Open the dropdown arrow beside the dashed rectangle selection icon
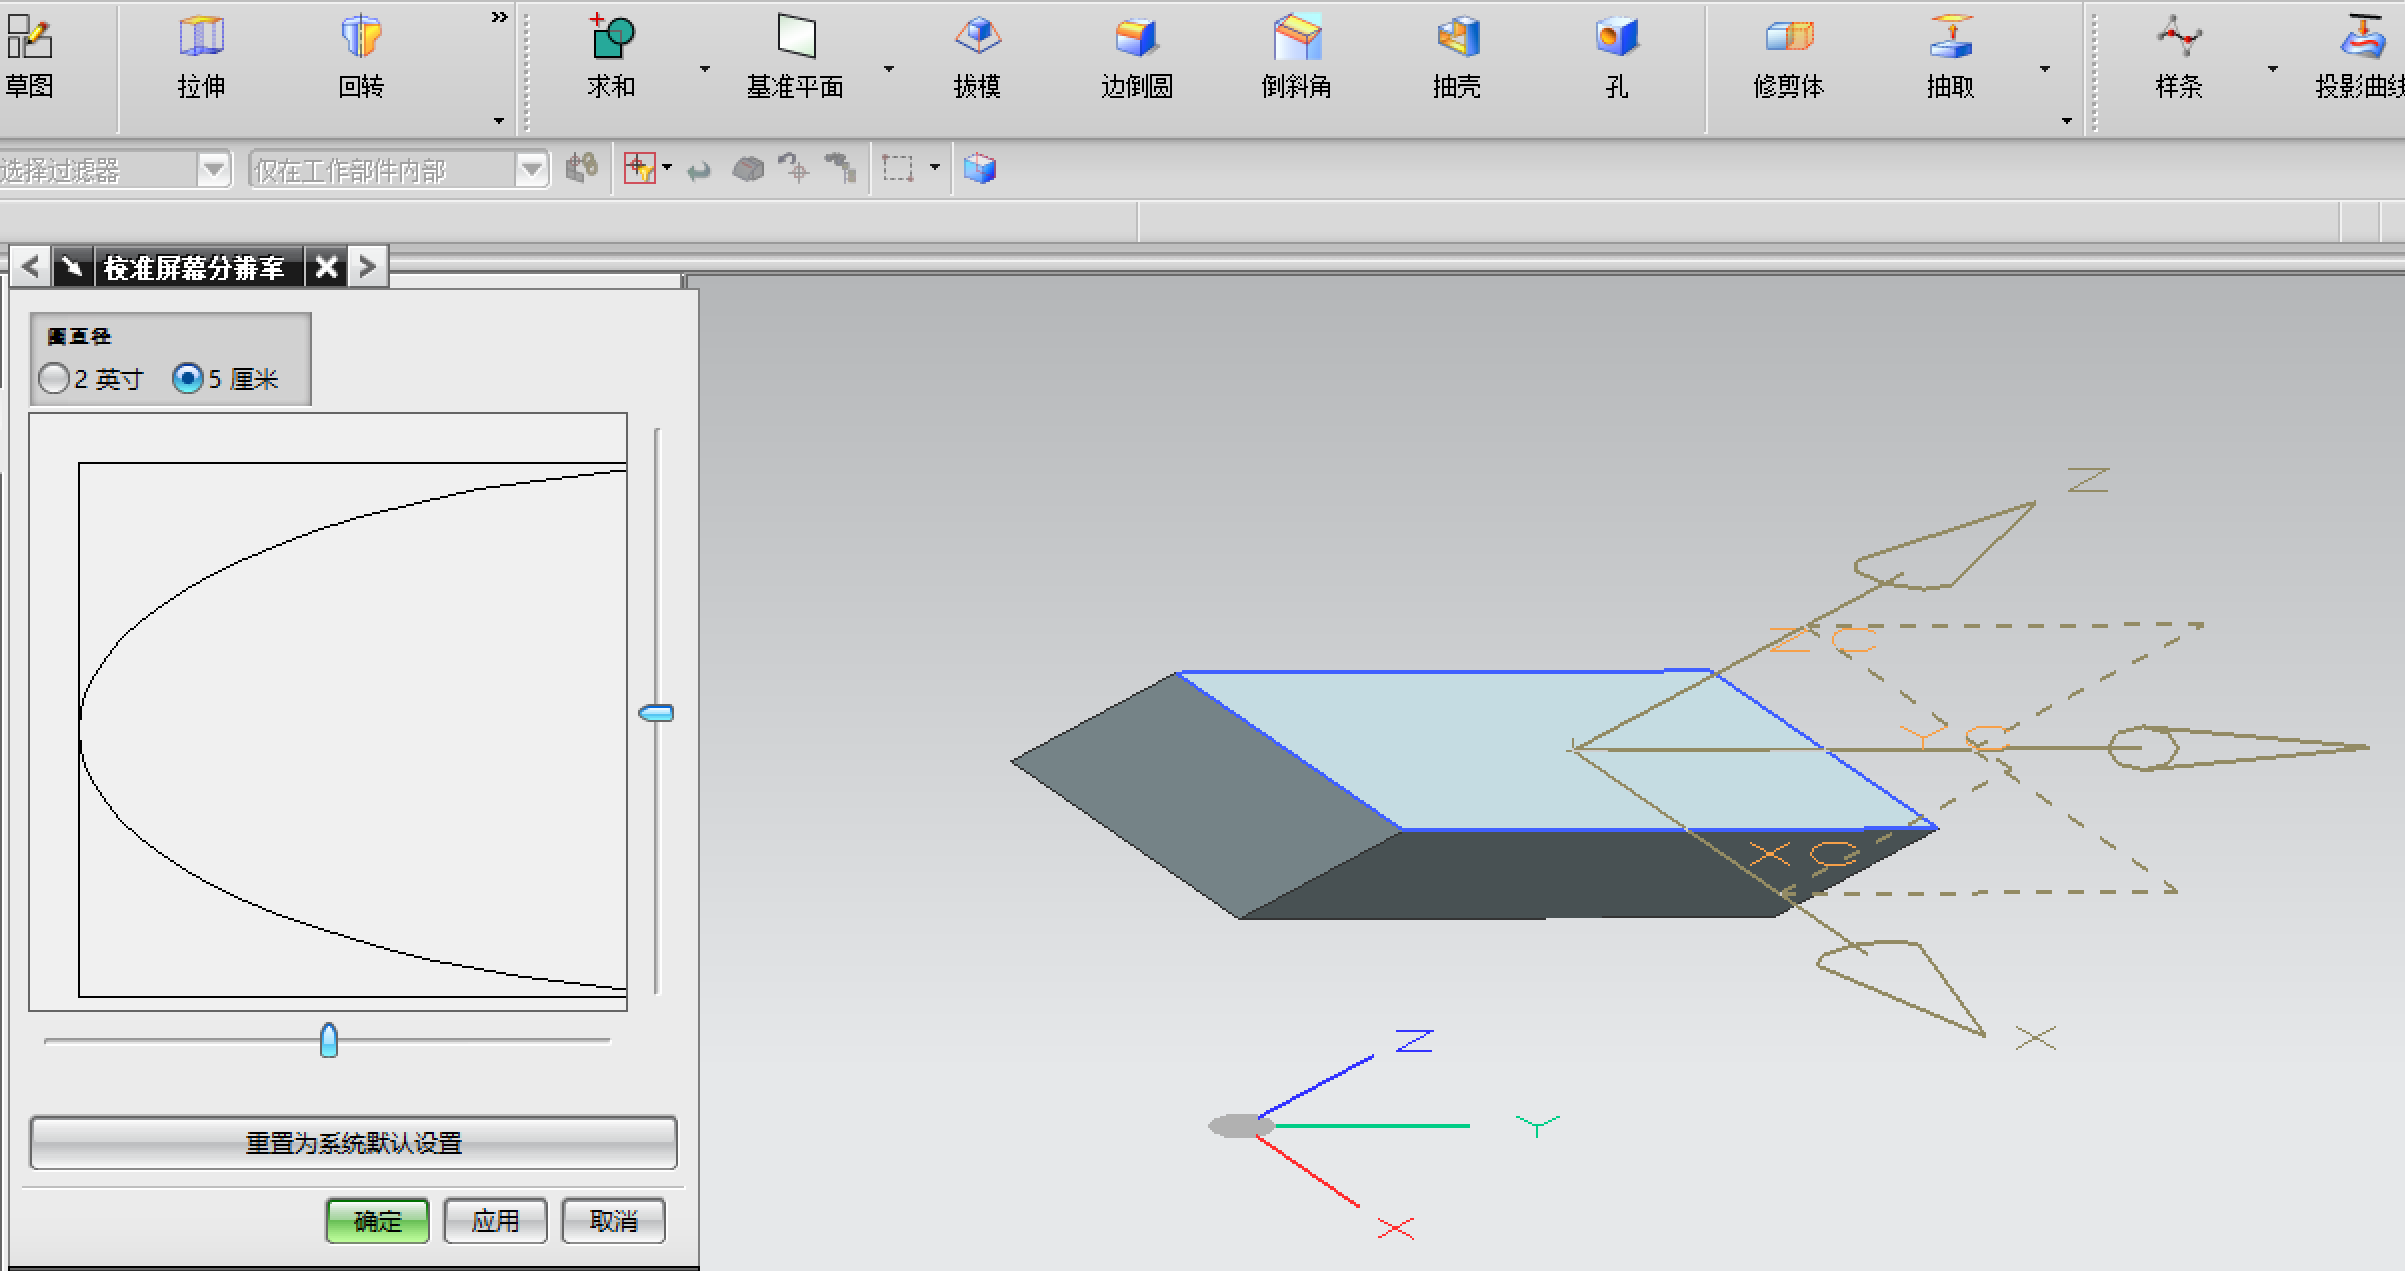The height and width of the screenshot is (1271, 2405). point(935,167)
